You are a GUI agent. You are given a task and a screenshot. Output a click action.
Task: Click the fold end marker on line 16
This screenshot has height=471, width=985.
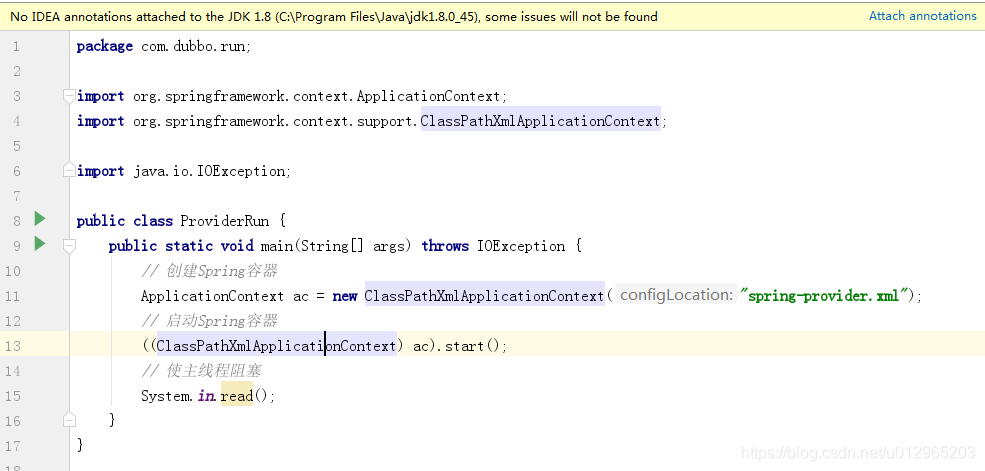click(69, 420)
